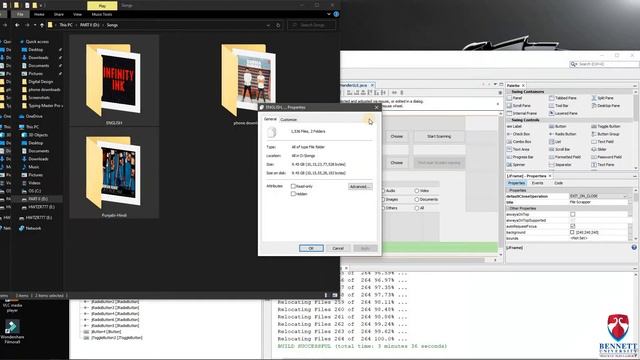Open Screenshots folder in sidebar
640x360 pixels.
(x=39, y=98)
